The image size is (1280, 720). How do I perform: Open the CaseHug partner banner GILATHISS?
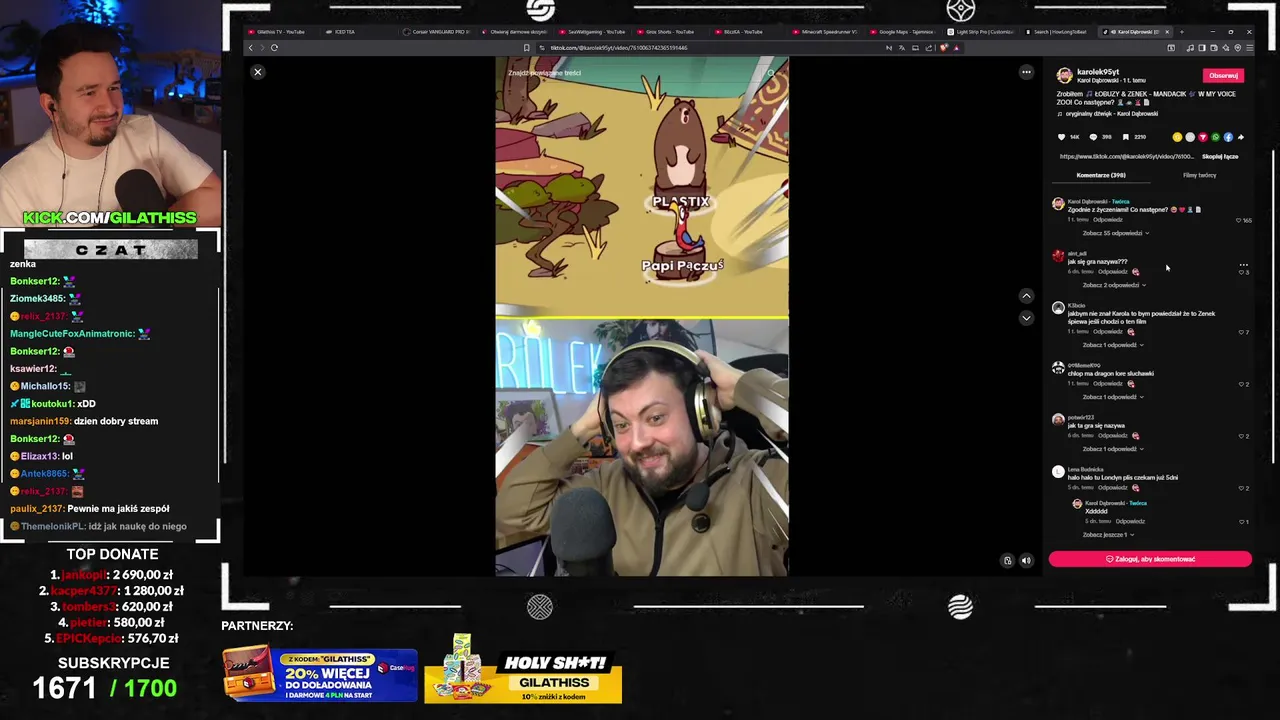click(x=320, y=675)
